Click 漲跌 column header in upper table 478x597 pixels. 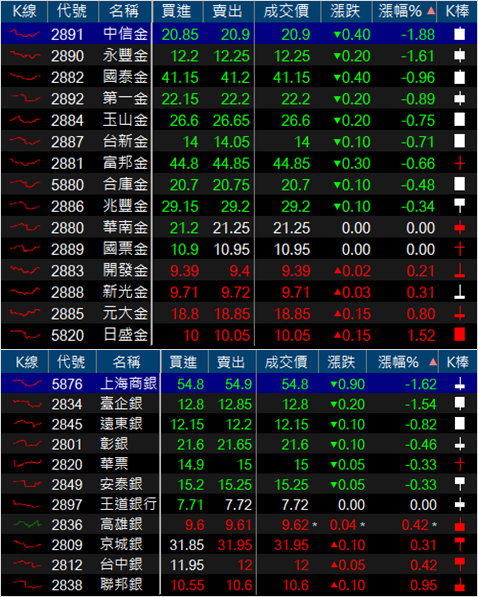[x=346, y=11]
